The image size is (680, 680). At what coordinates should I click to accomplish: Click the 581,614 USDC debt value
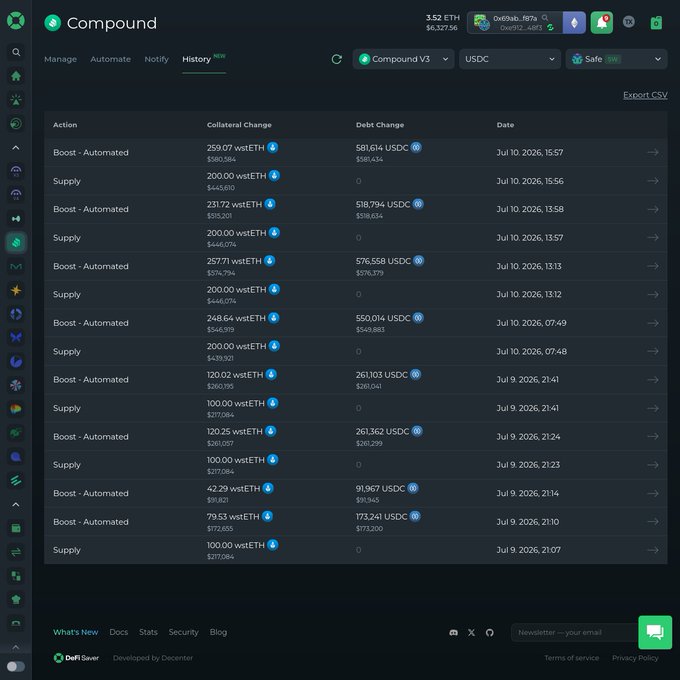coord(382,148)
